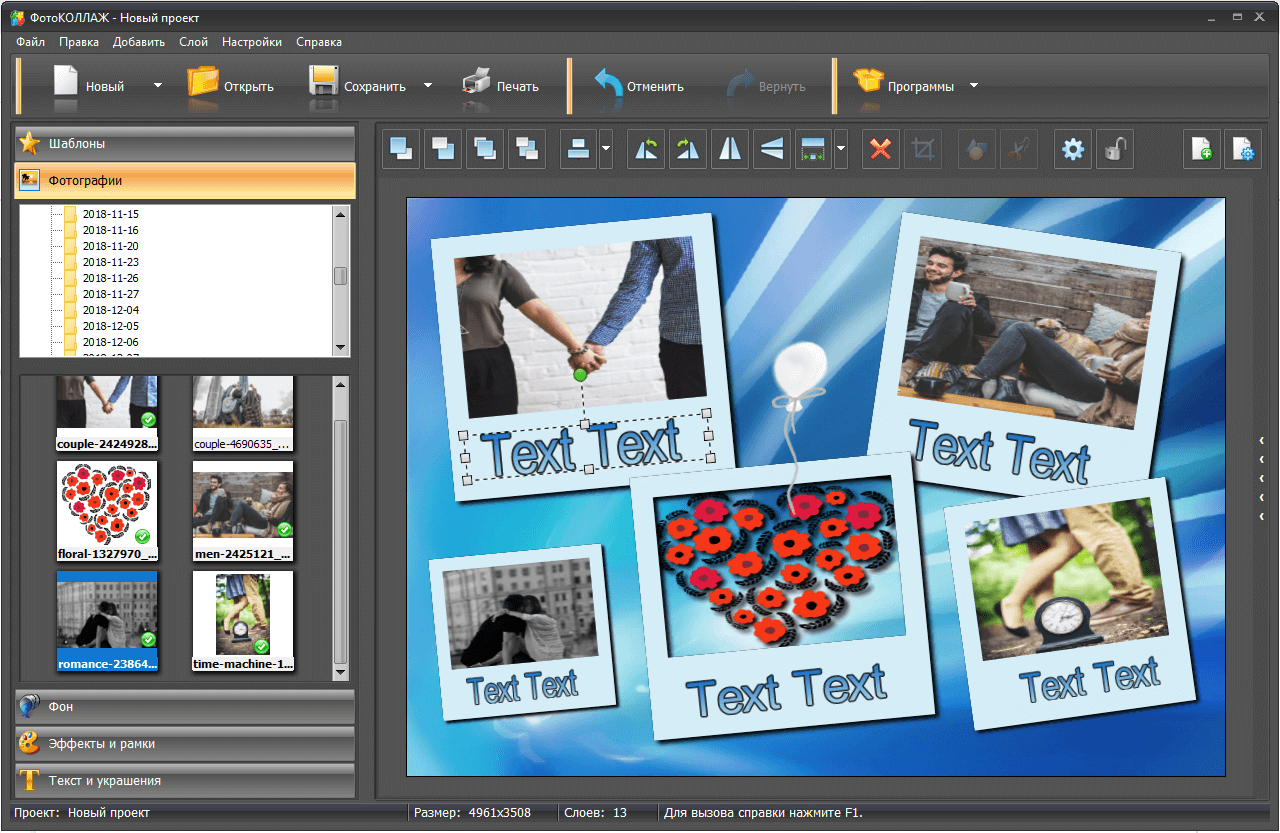Open the alignment tool dropdown arrow

pos(606,150)
